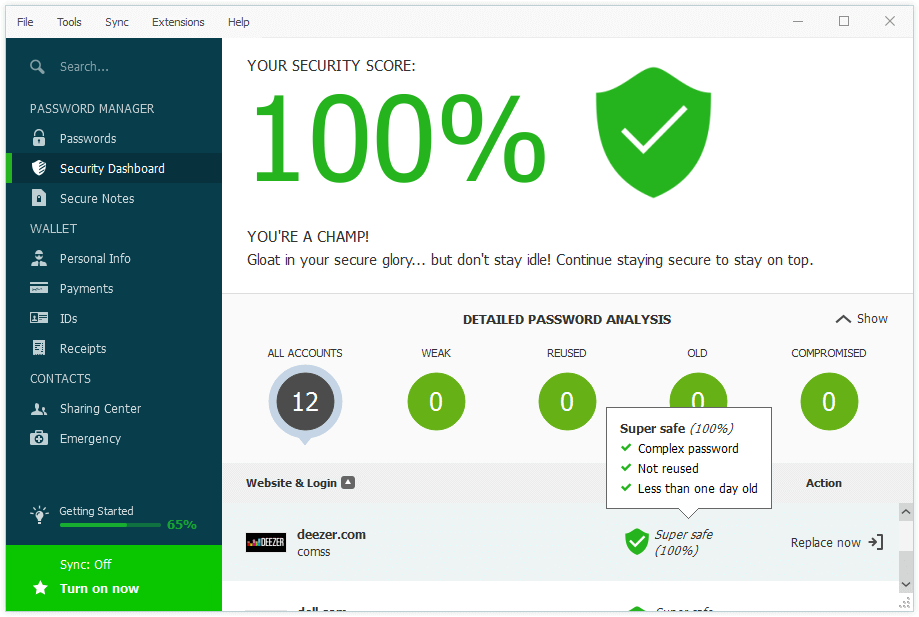Open the Emergency contacts section

pyautogui.click(x=88, y=438)
